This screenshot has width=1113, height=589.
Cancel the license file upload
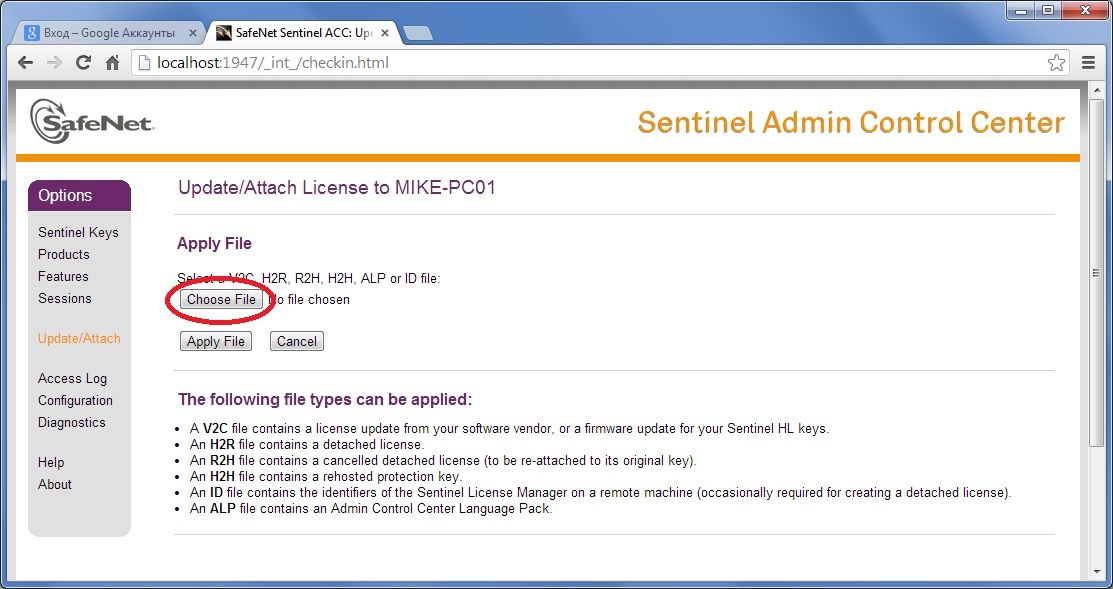click(297, 341)
